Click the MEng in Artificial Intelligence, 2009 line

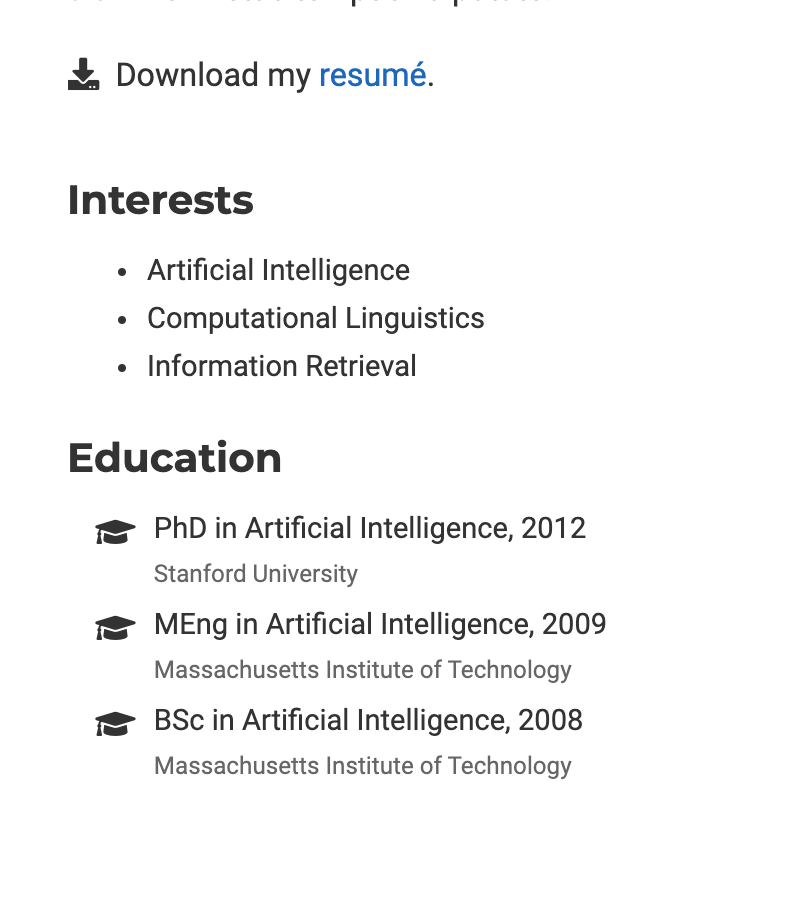pyautogui.click(x=380, y=625)
